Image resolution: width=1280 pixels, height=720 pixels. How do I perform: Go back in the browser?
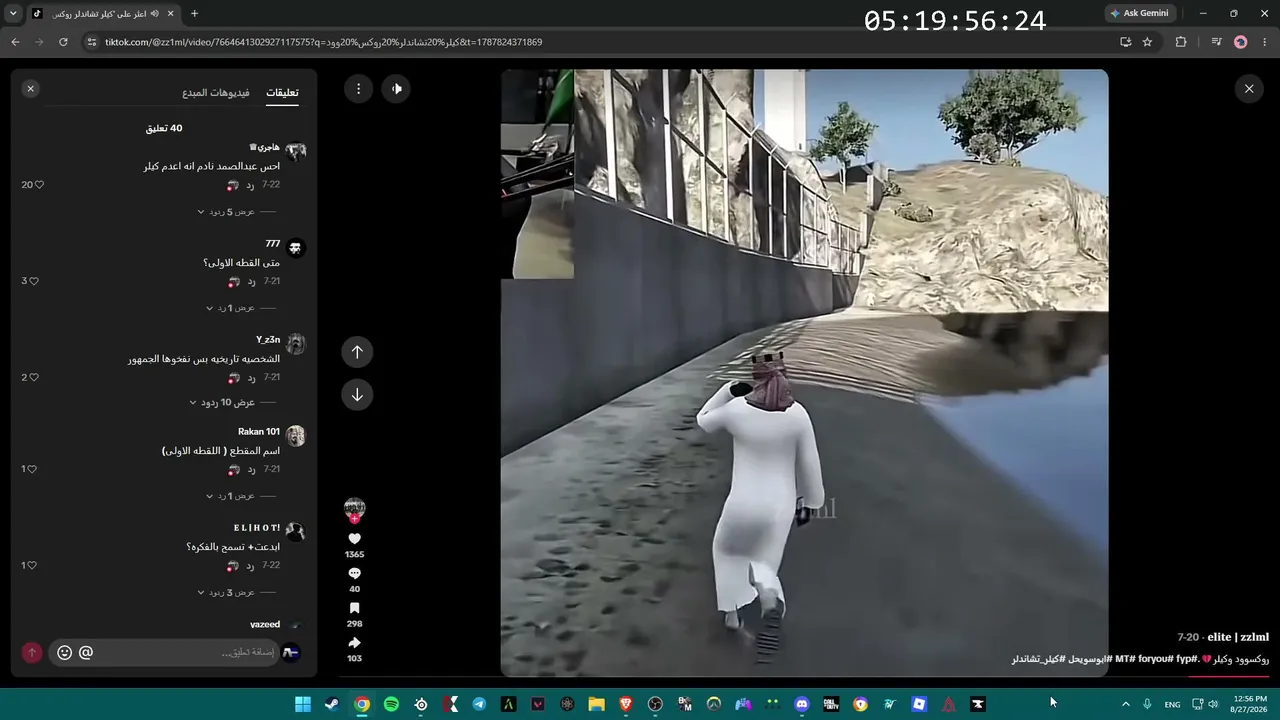tap(15, 42)
